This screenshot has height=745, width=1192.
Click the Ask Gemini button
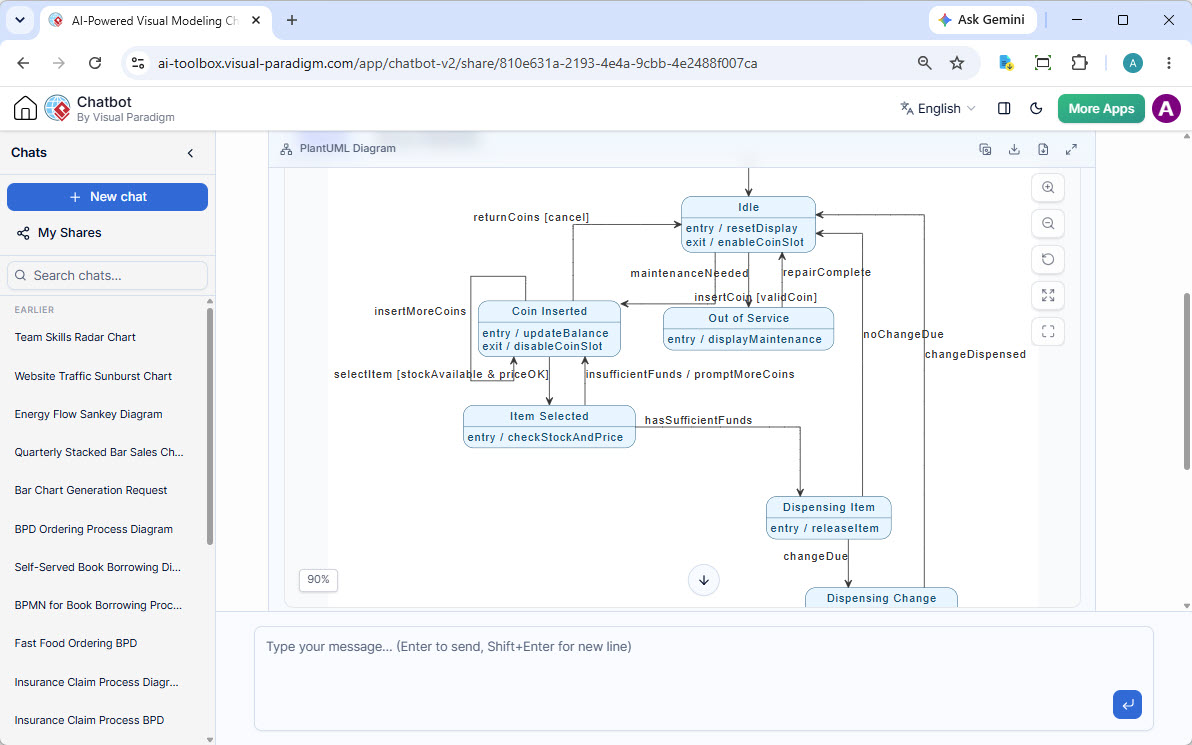tap(982, 21)
